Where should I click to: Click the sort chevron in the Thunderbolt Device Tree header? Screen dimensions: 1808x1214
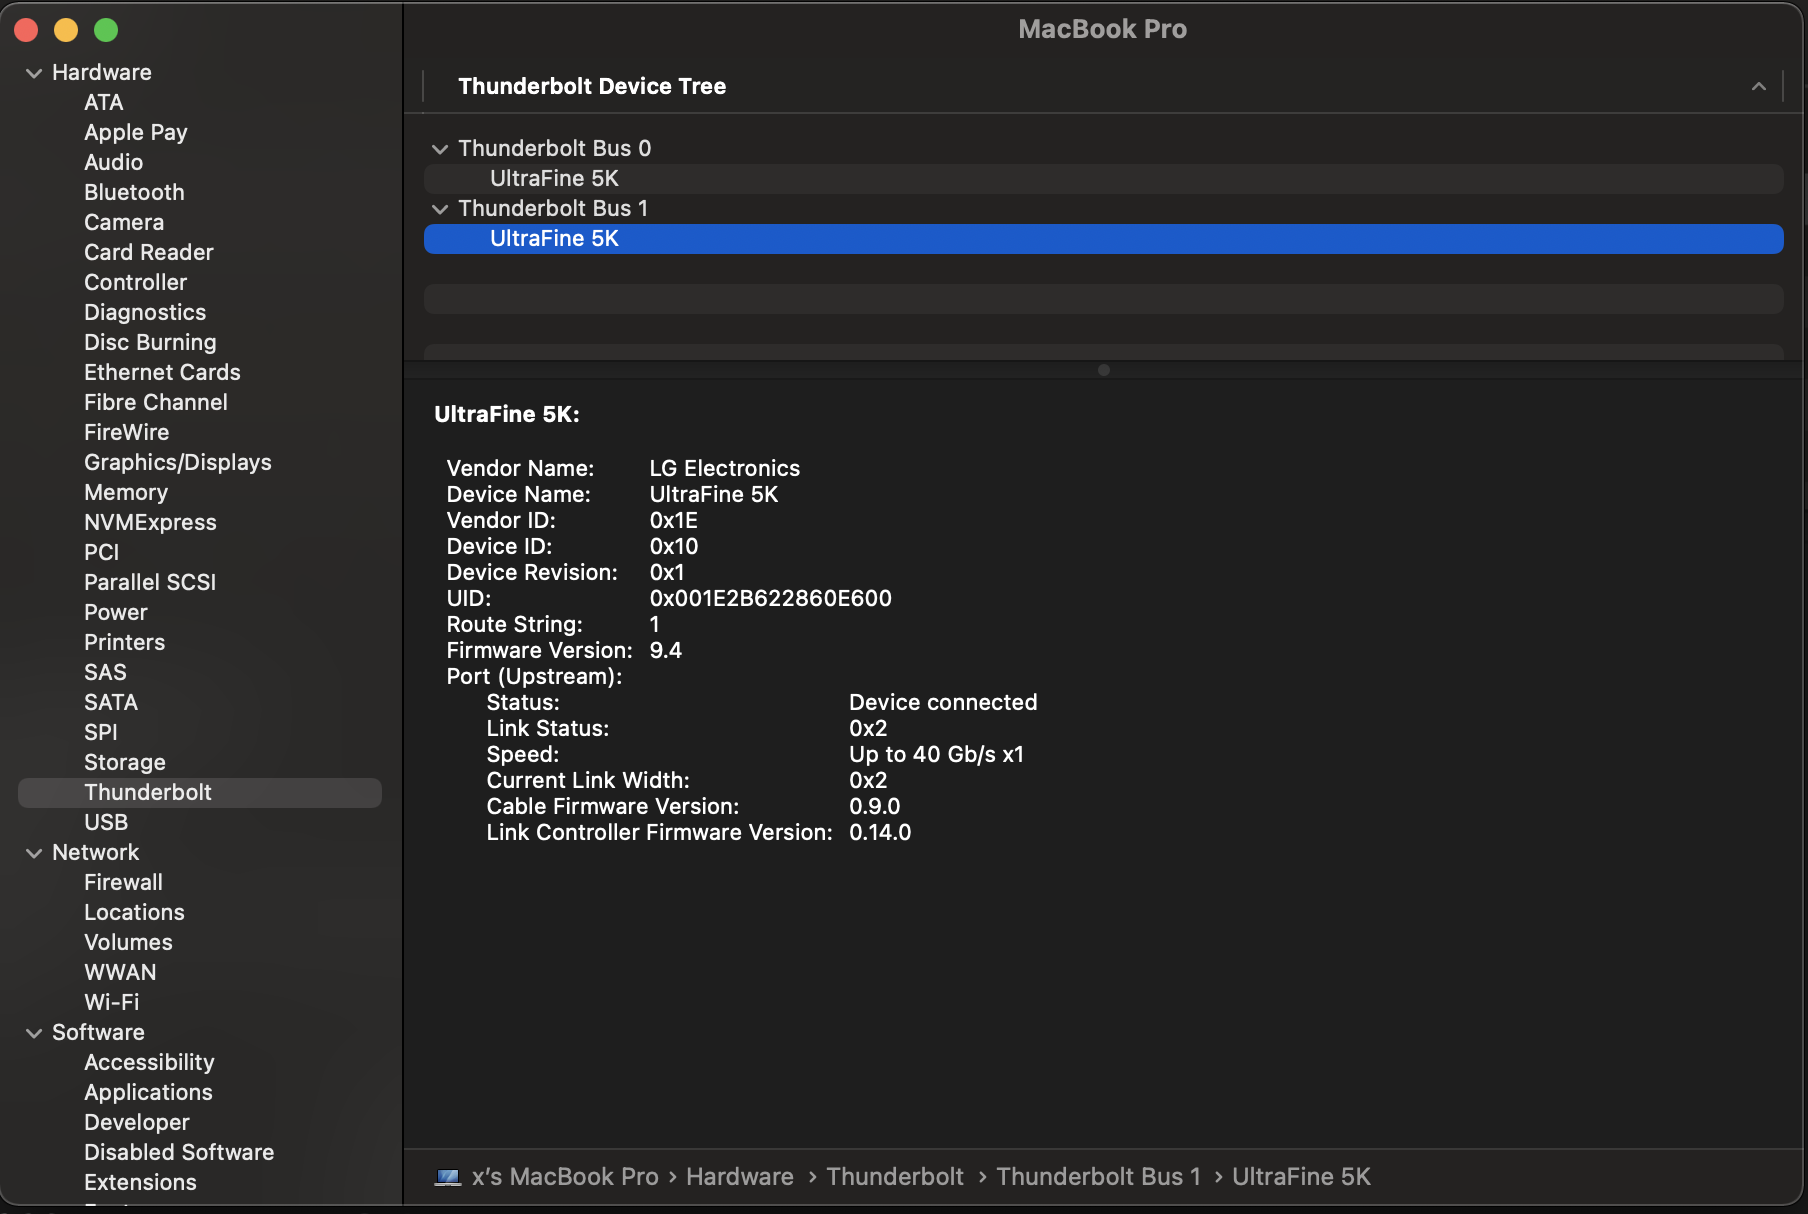coord(1759,87)
